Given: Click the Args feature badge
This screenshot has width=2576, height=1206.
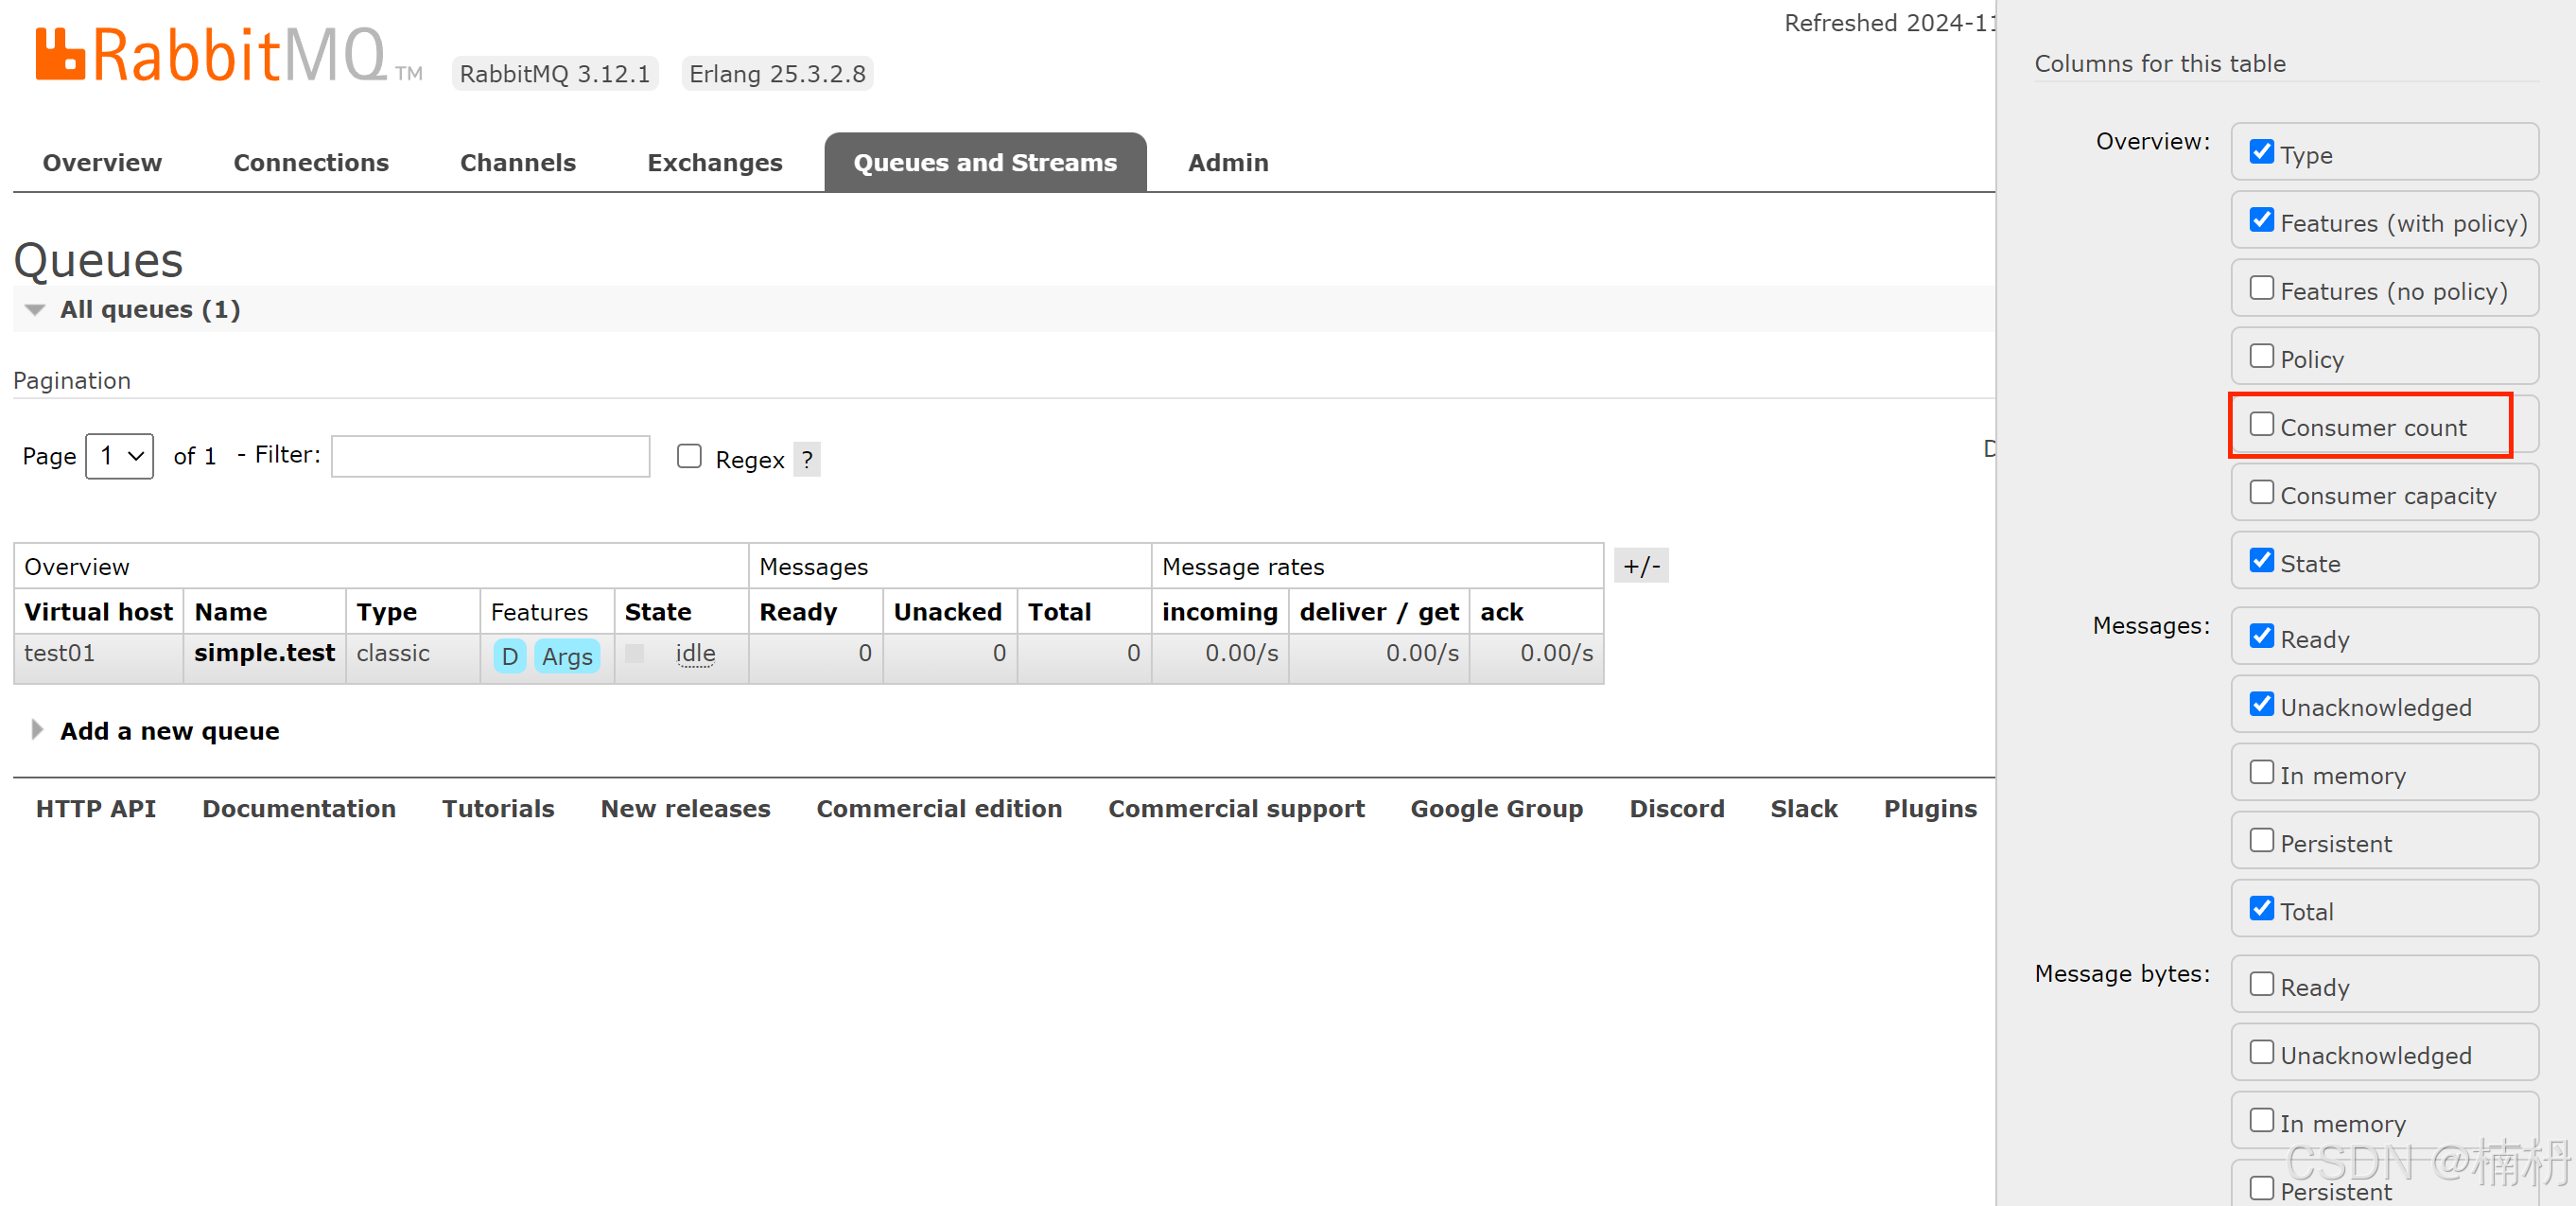Looking at the screenshot, I should click(567, 656).
